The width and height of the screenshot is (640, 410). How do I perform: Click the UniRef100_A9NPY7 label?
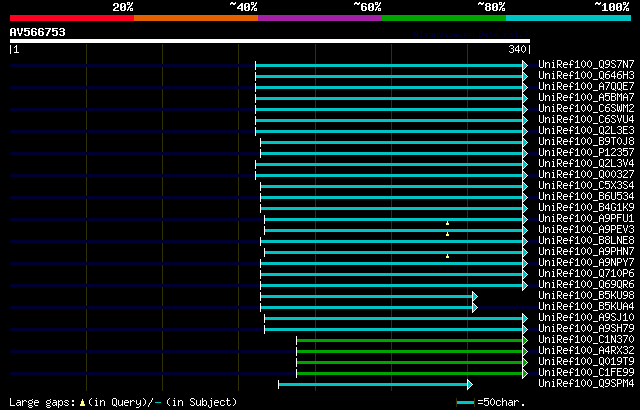(x=586, y=263)
